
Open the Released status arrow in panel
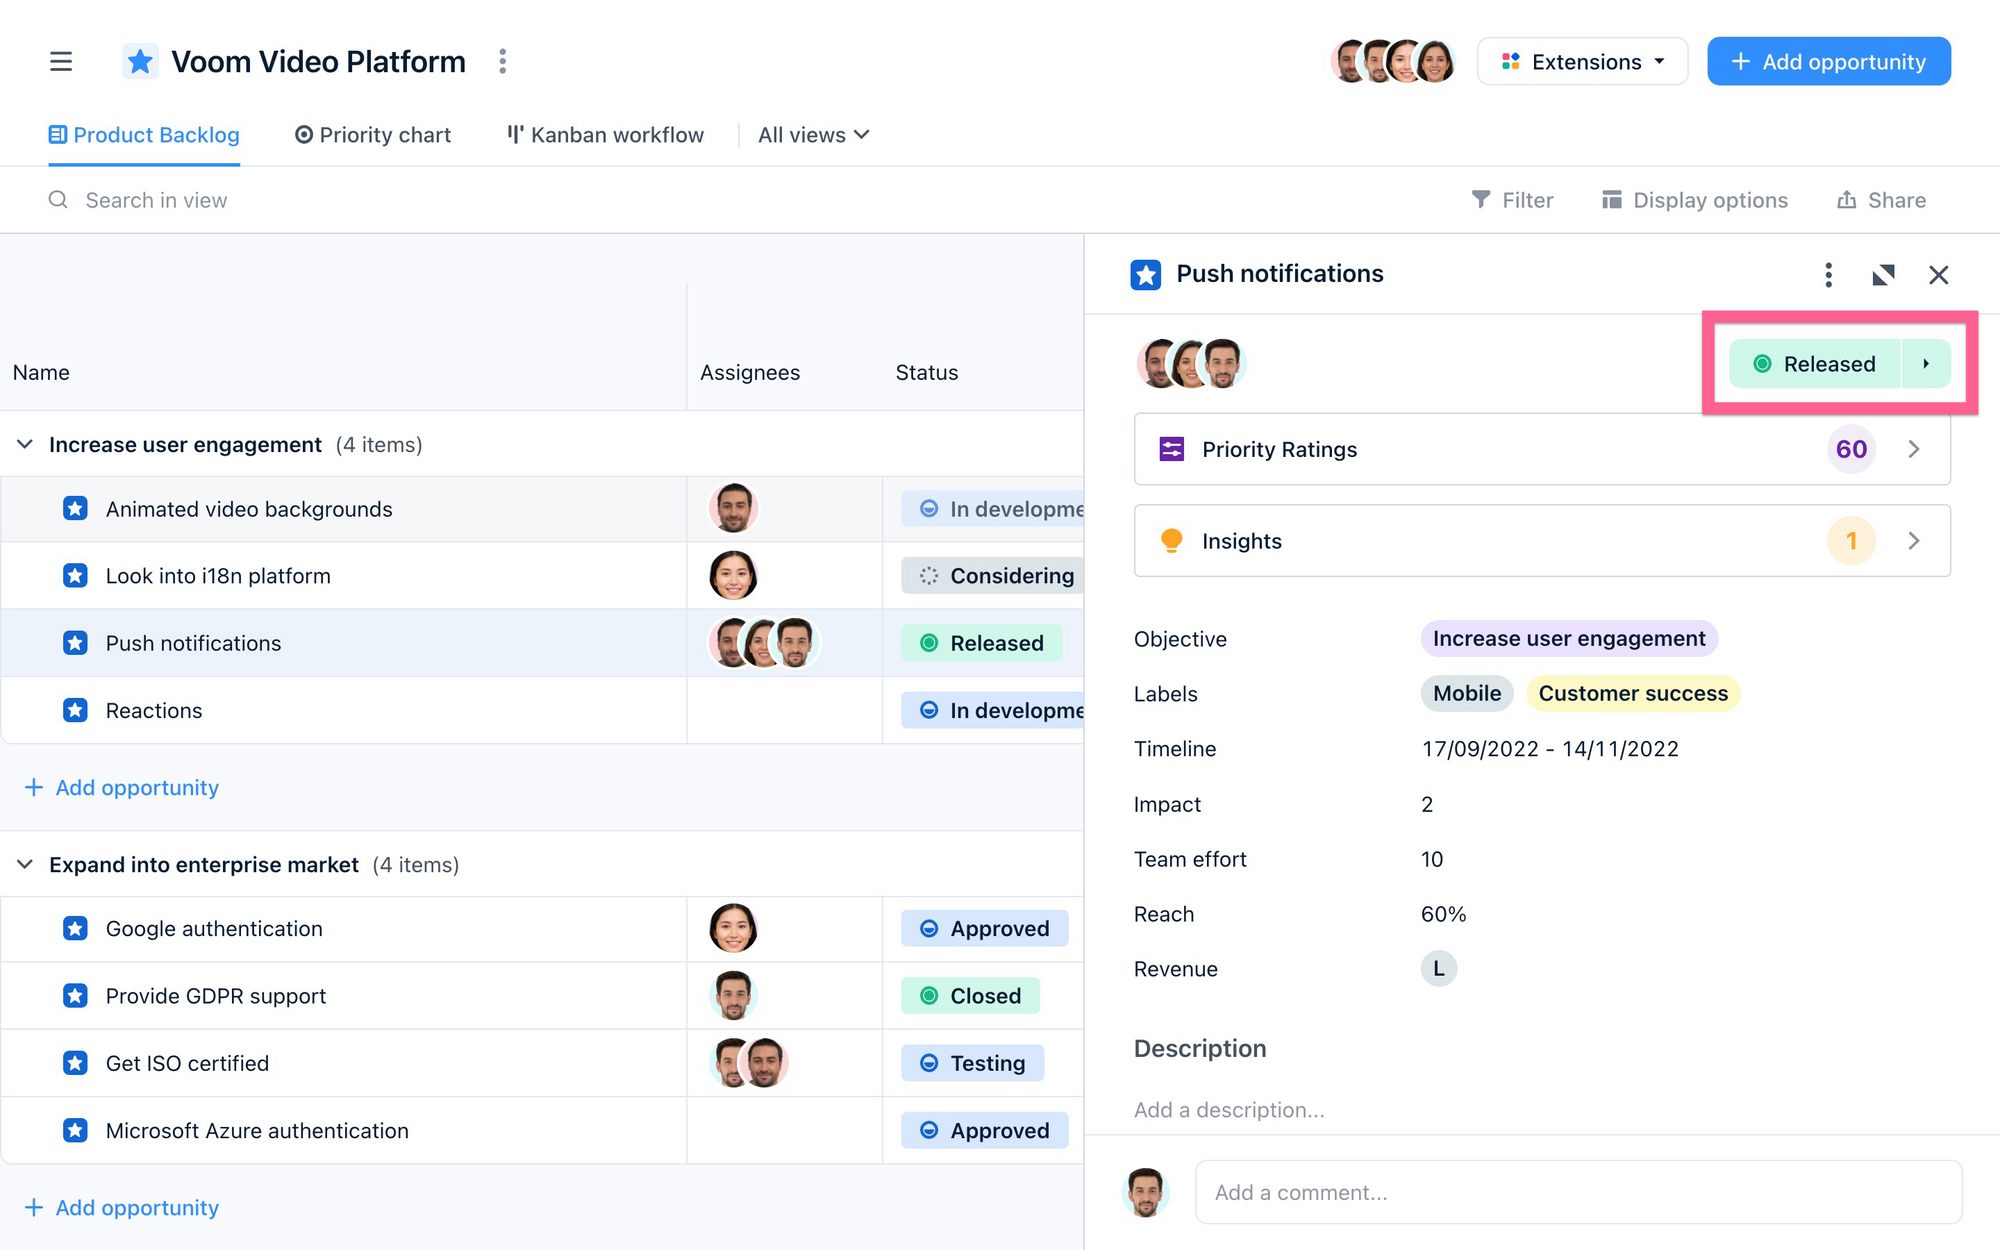1925,364
